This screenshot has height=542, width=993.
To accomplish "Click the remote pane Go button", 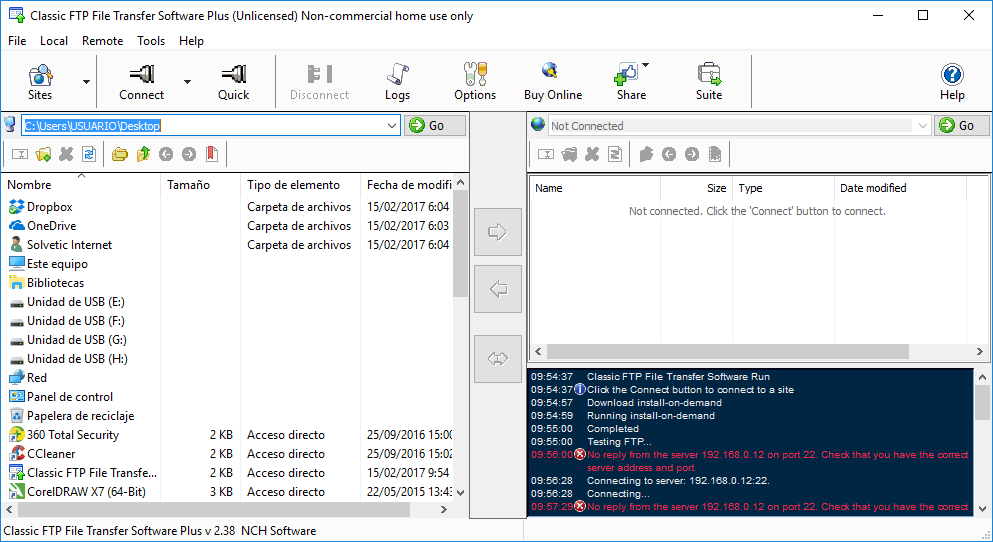I will 961,125.
